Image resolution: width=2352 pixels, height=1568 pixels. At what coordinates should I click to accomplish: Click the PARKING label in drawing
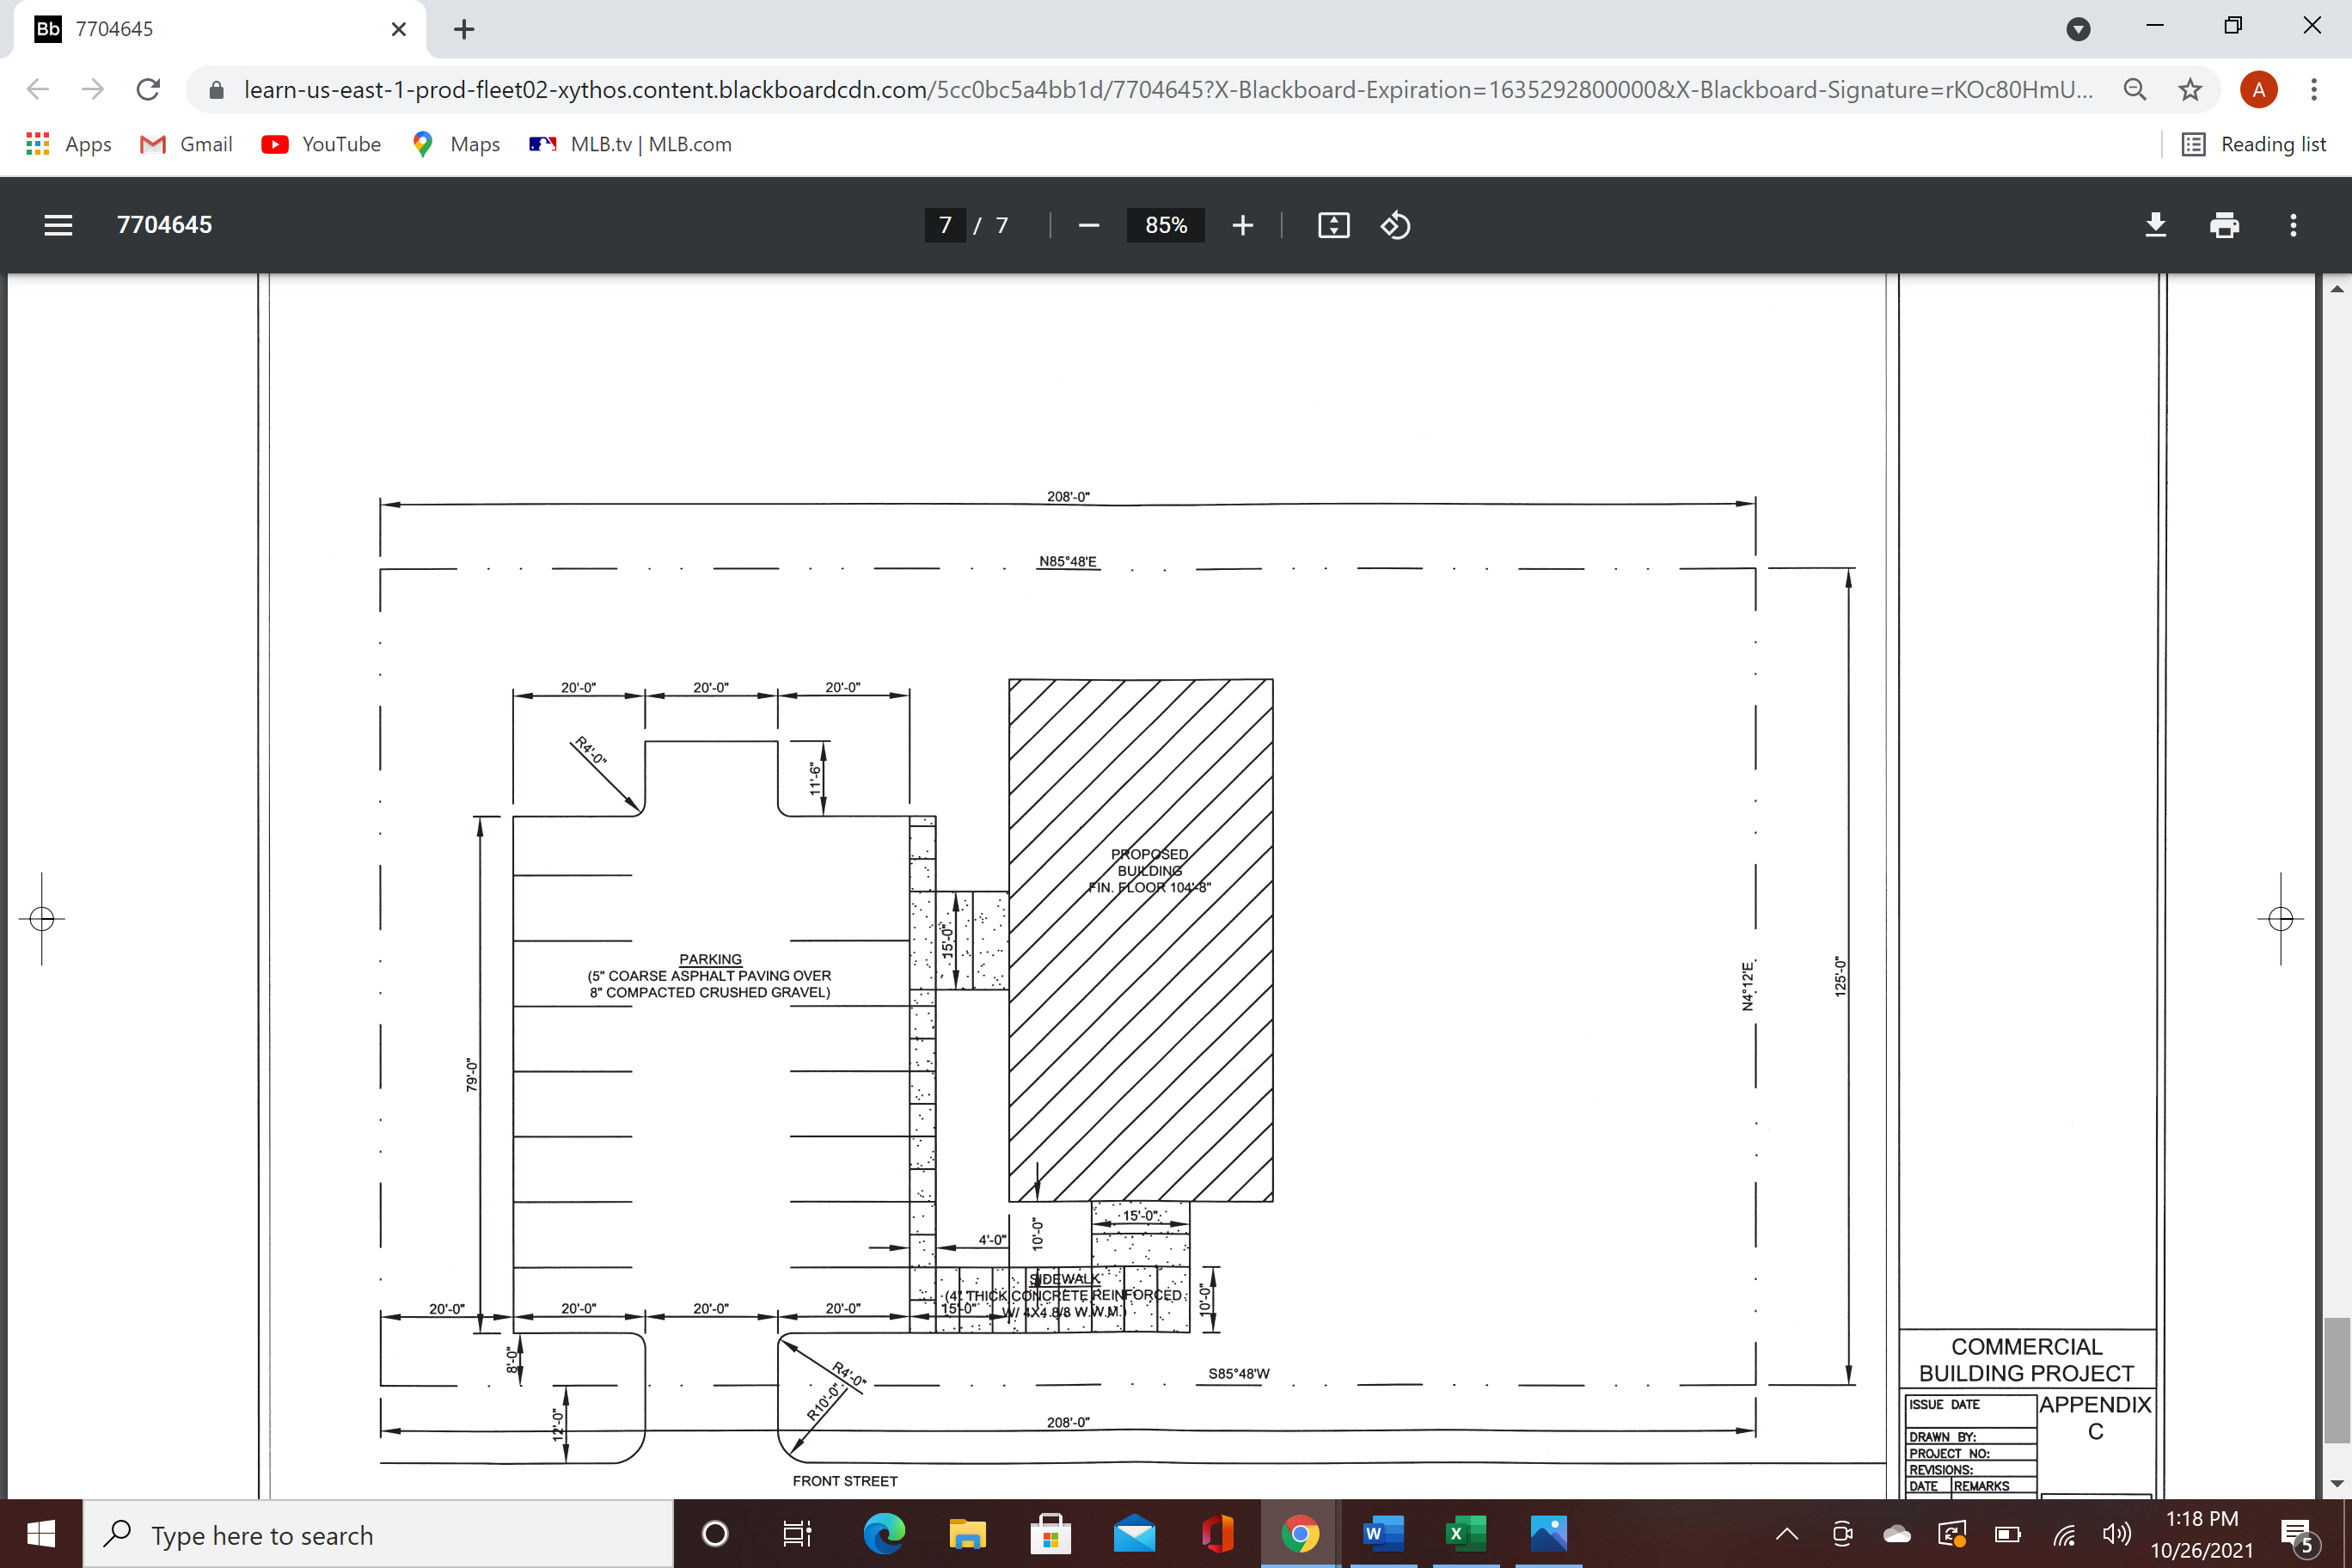coord(710,959)
